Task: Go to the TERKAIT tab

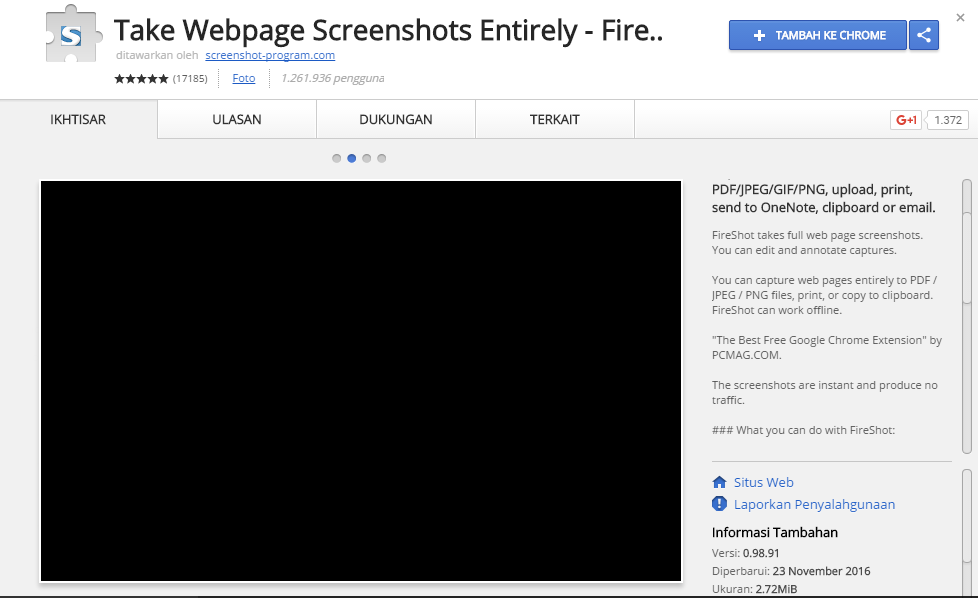Action: pos(555,120)
